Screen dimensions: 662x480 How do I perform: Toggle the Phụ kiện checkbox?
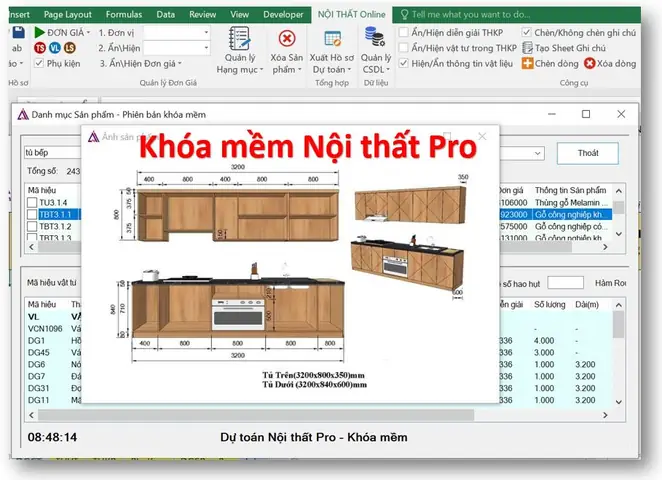click(x=39, y=63)
